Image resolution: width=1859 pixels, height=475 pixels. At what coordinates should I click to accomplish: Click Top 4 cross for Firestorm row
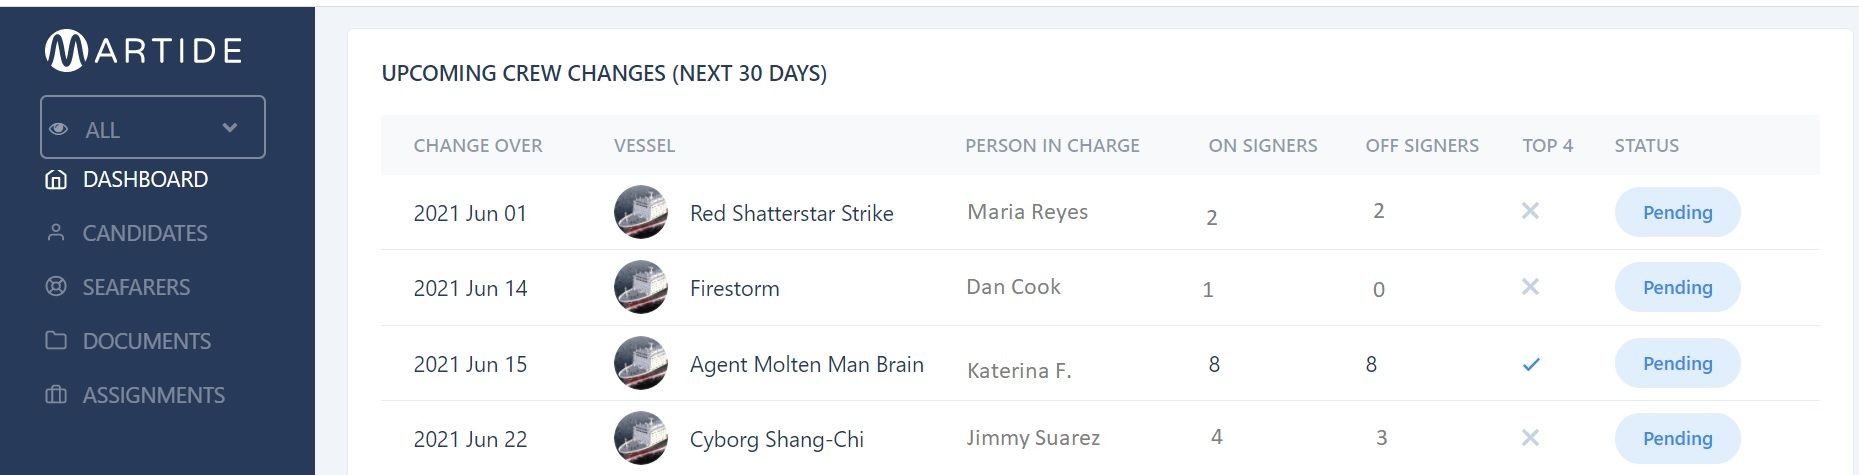pos(1530,287)
